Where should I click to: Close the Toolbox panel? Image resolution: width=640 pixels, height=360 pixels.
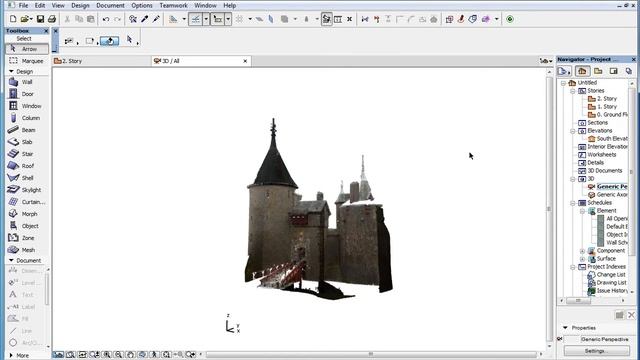pos(46,31)
